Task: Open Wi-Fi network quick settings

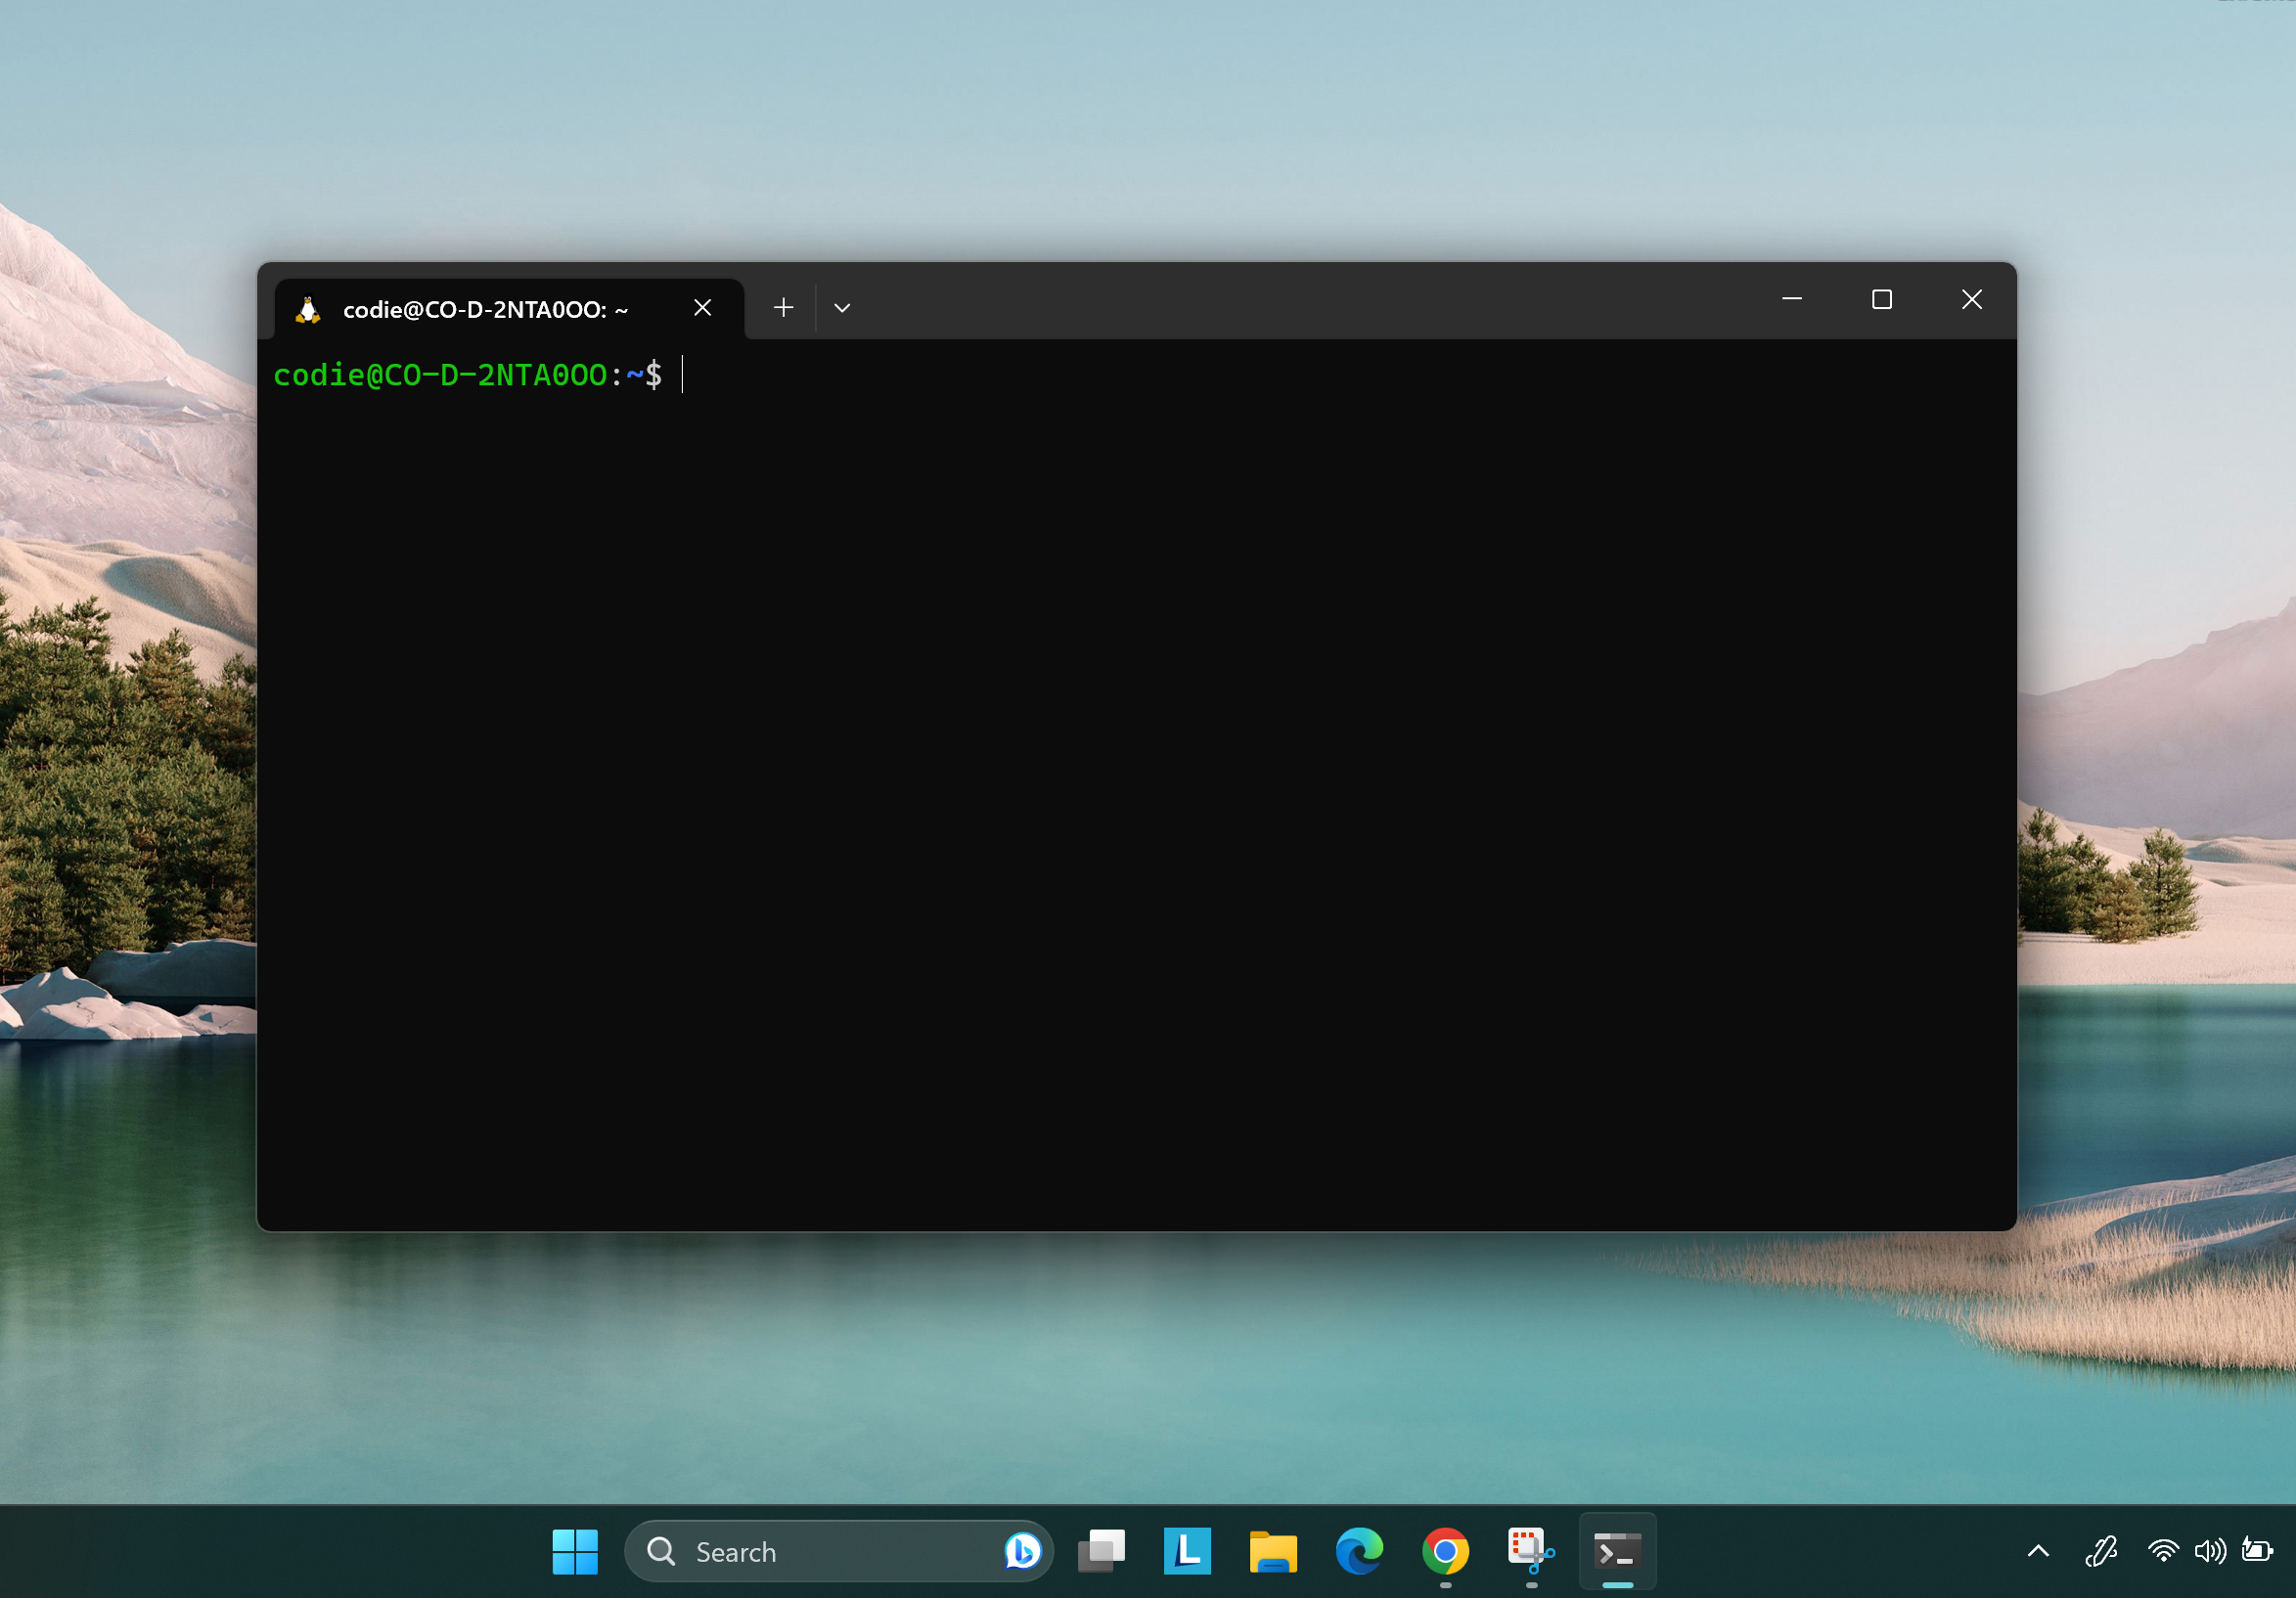Action: click(x=2163, y=1551)
